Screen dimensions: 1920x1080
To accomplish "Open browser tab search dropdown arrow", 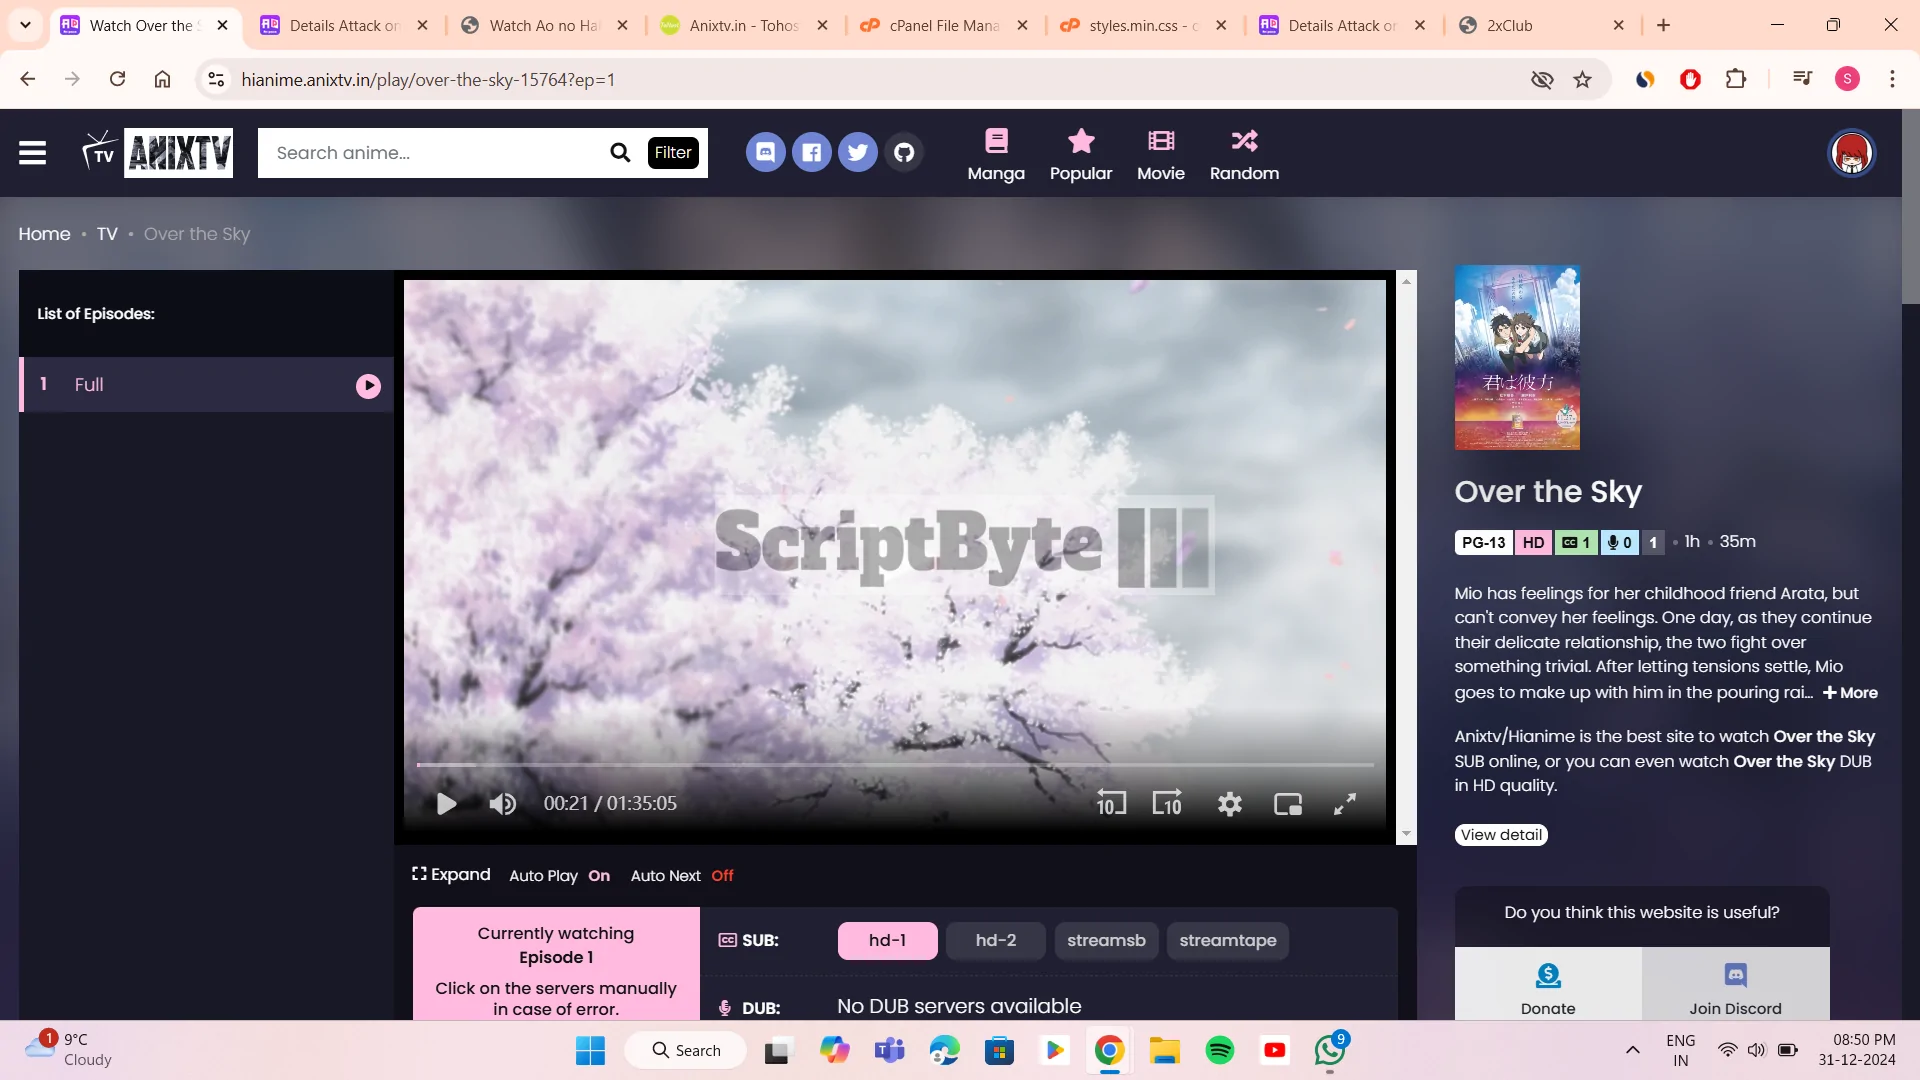I will (25, 25).
